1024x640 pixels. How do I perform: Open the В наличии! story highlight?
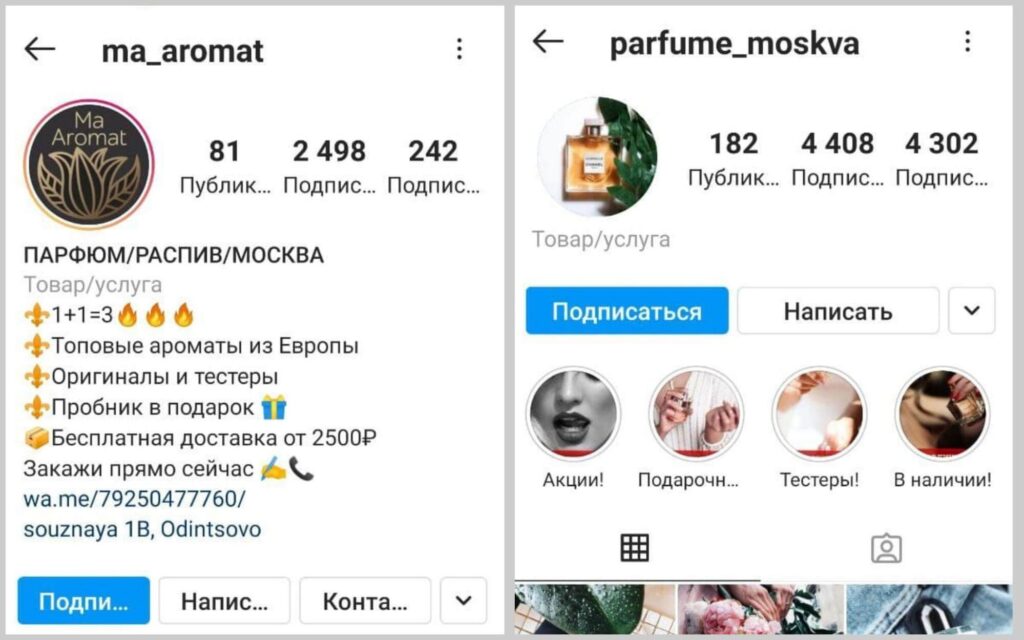point(942,414)
